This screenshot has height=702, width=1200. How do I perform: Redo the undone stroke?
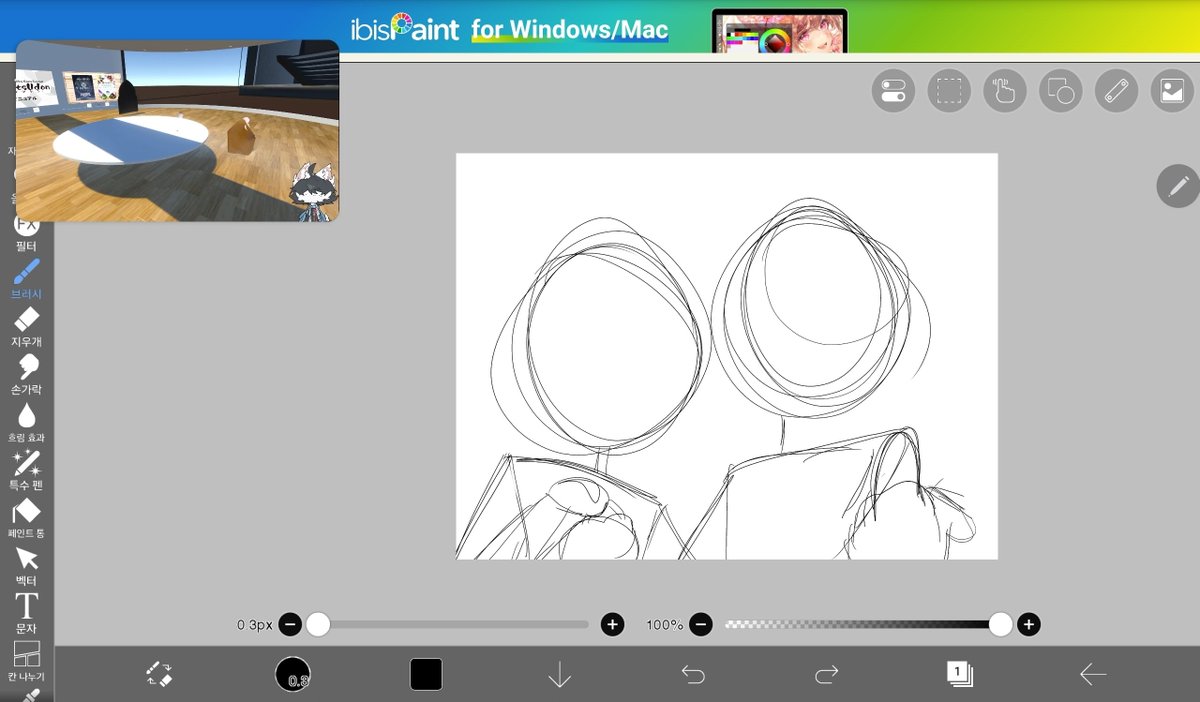point(826,675)
